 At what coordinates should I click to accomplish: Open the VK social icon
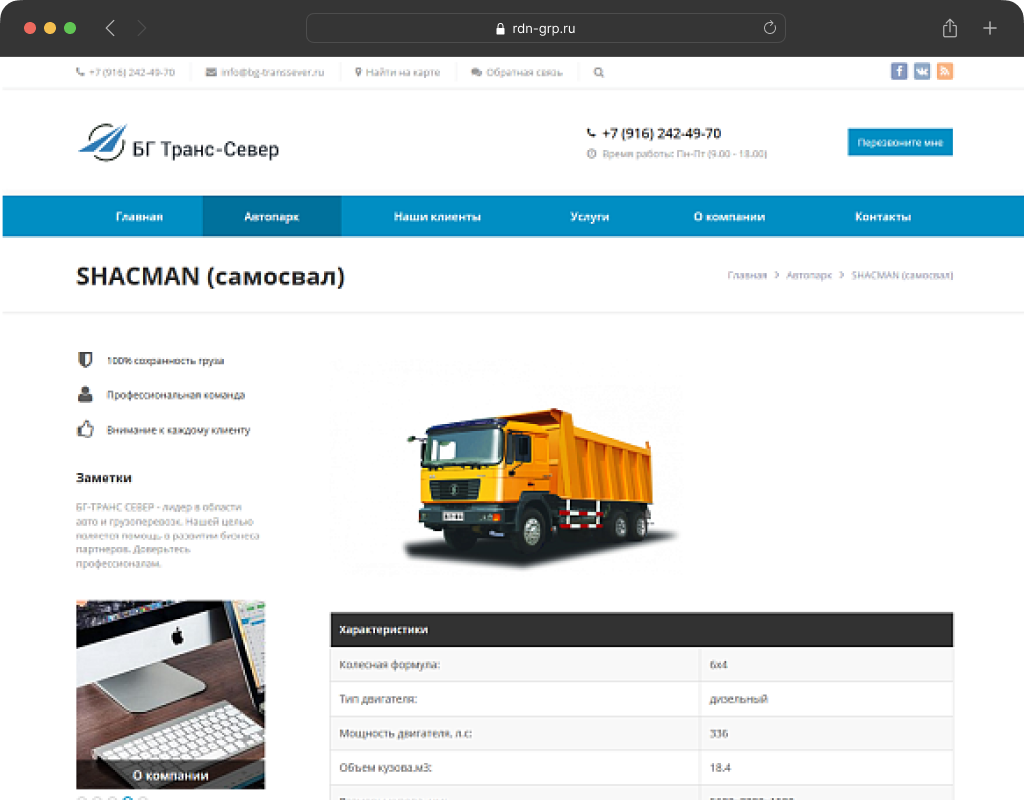click(921, 71)
